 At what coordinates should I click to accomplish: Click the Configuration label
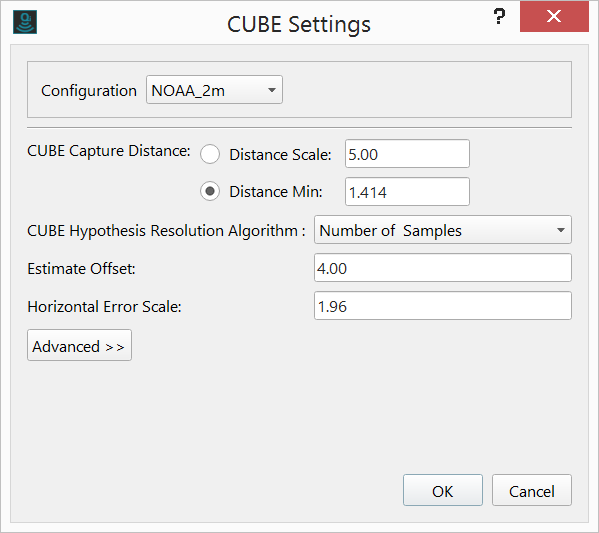tap(89, 91)
